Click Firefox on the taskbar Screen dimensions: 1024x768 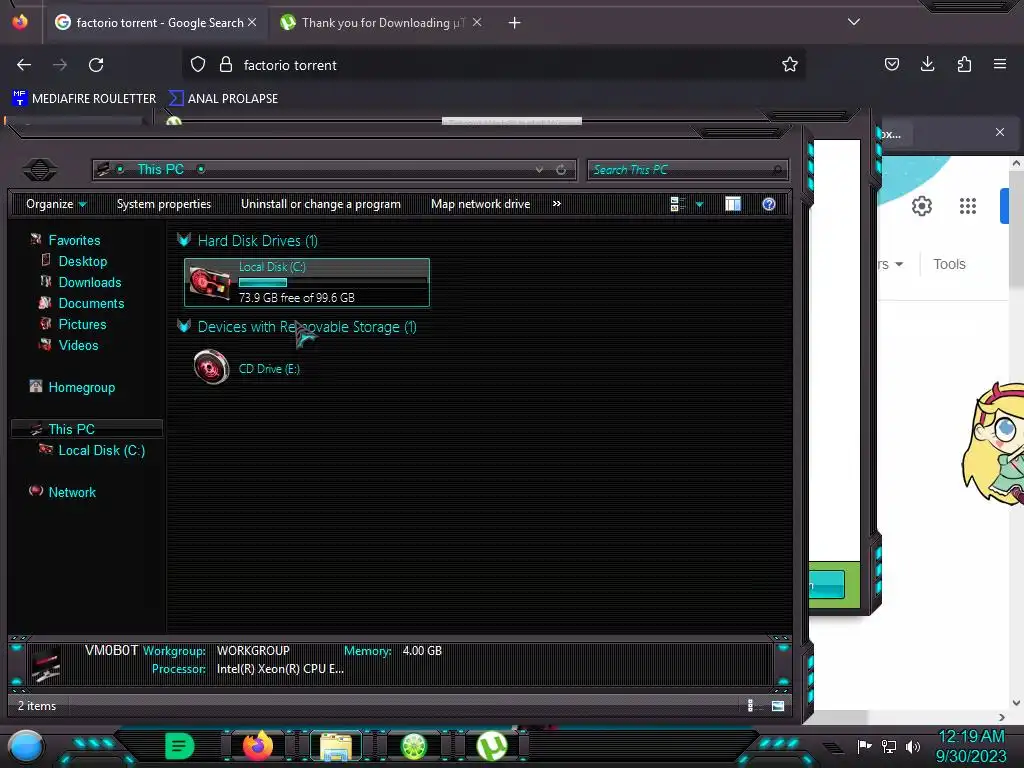click(257, 746)
